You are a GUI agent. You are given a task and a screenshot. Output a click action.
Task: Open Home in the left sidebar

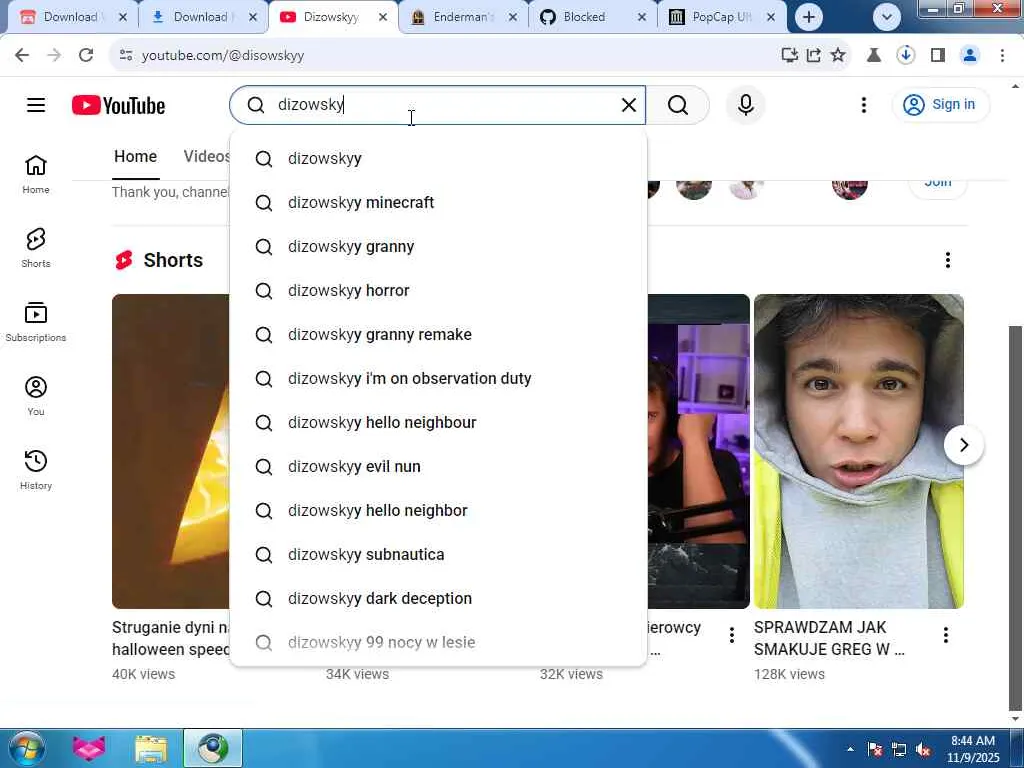36,175
